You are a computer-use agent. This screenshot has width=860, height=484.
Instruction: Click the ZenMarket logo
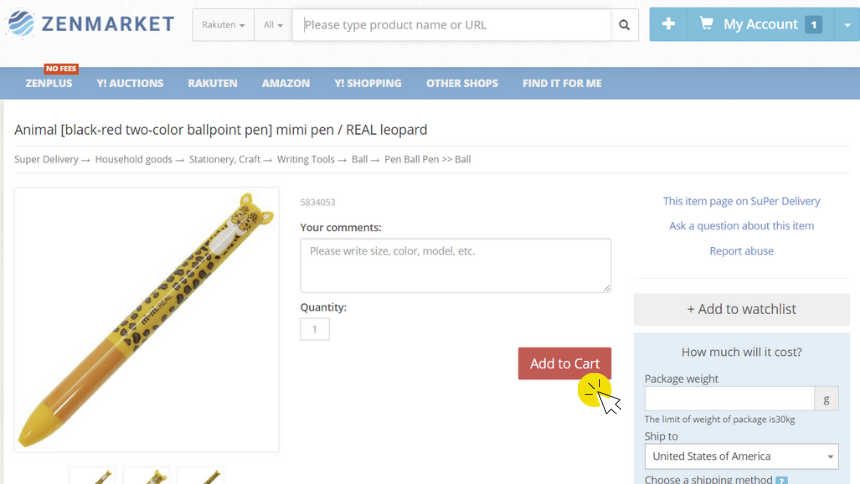click(90, 24)
